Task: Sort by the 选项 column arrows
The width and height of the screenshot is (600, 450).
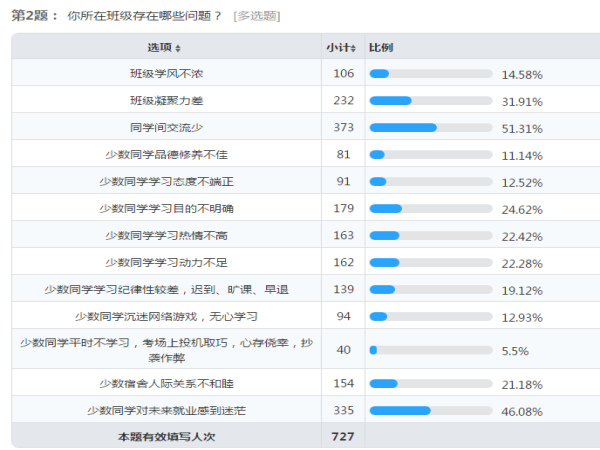Action: coord(178,48)
